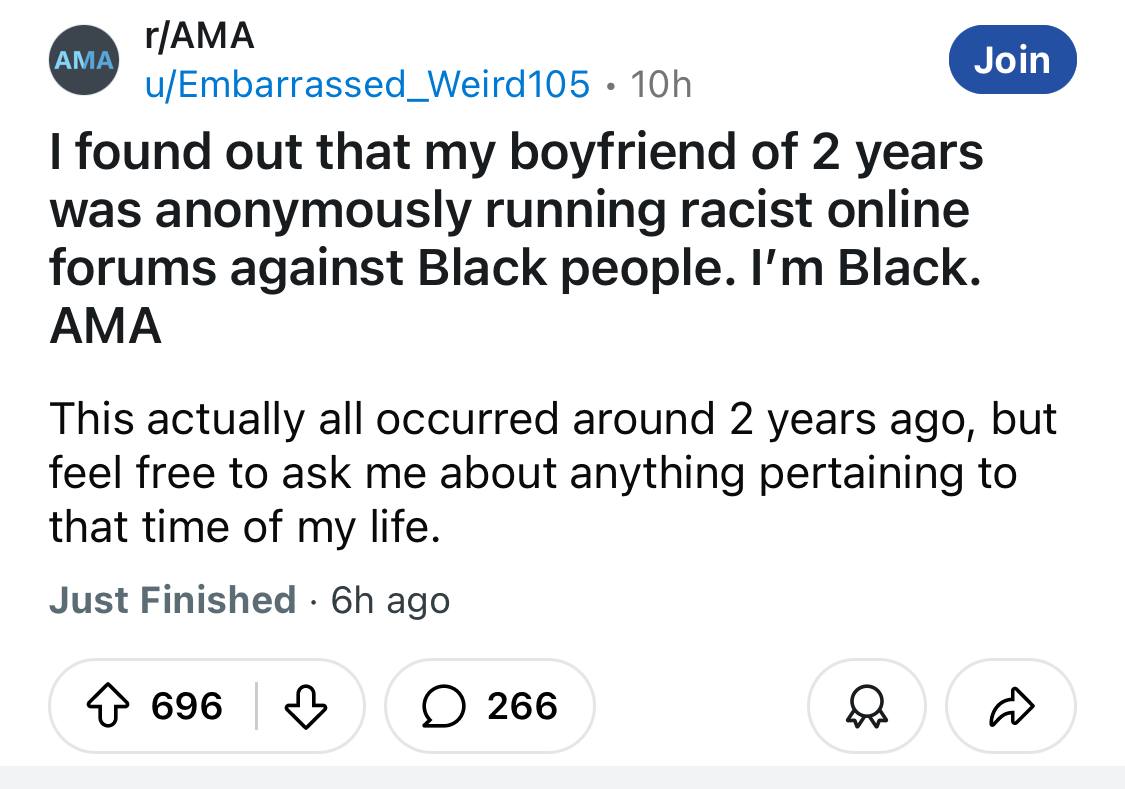
Task: Click the "AMA" word ending the title
Action: (105, 326)
